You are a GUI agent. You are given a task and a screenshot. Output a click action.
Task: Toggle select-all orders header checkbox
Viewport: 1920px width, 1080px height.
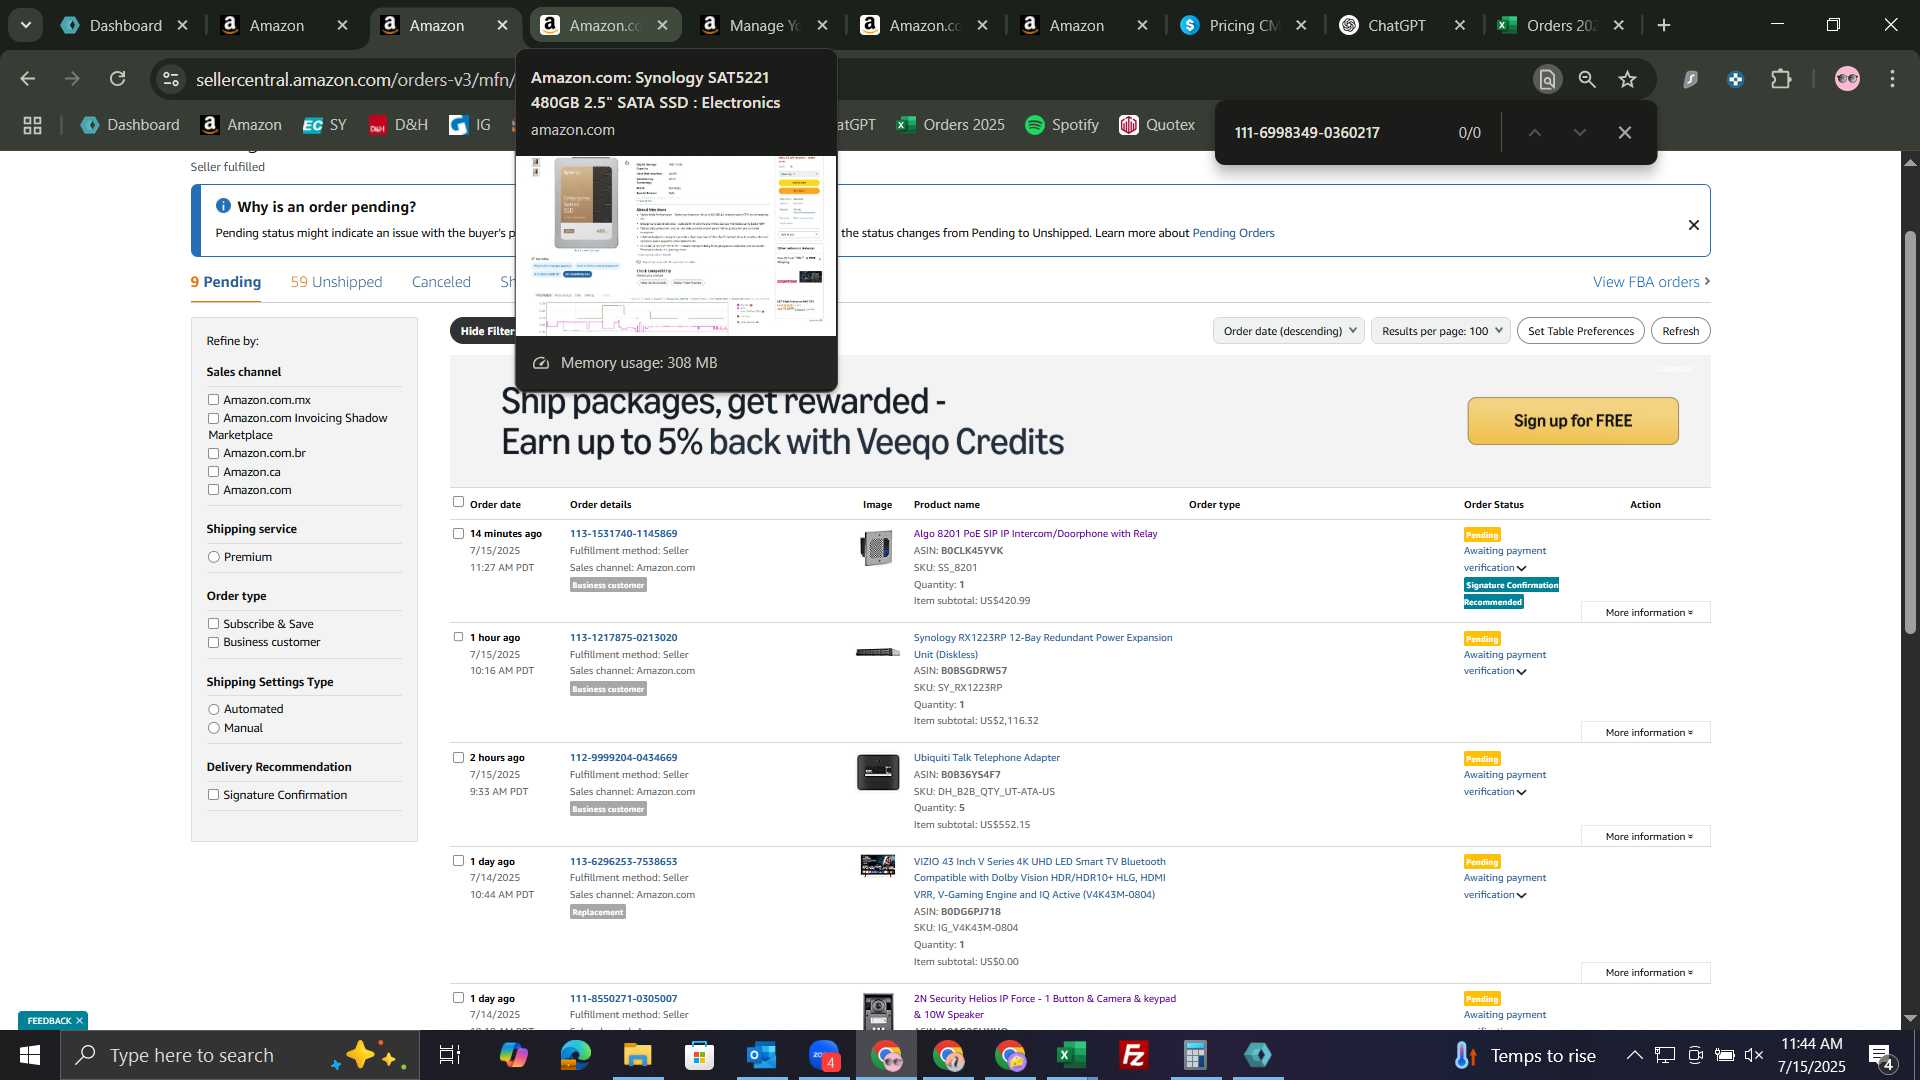(458, 502)
